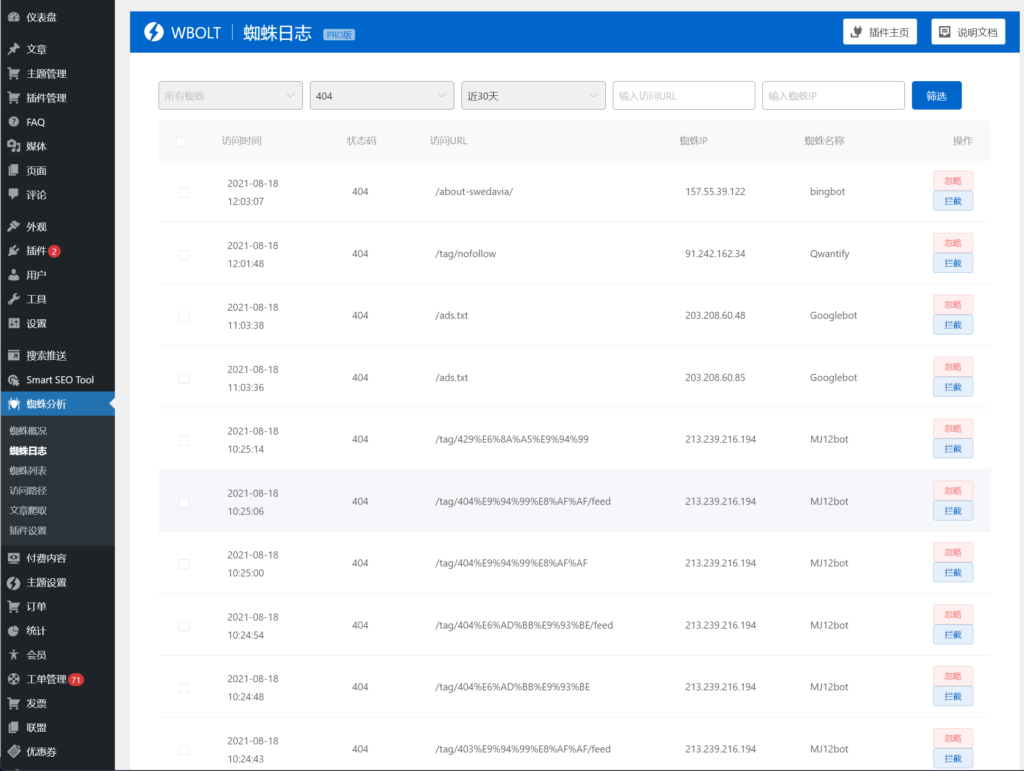Expand the 404 status code dropdown
Screen dimensions: 1024x771
click(382, 96)
